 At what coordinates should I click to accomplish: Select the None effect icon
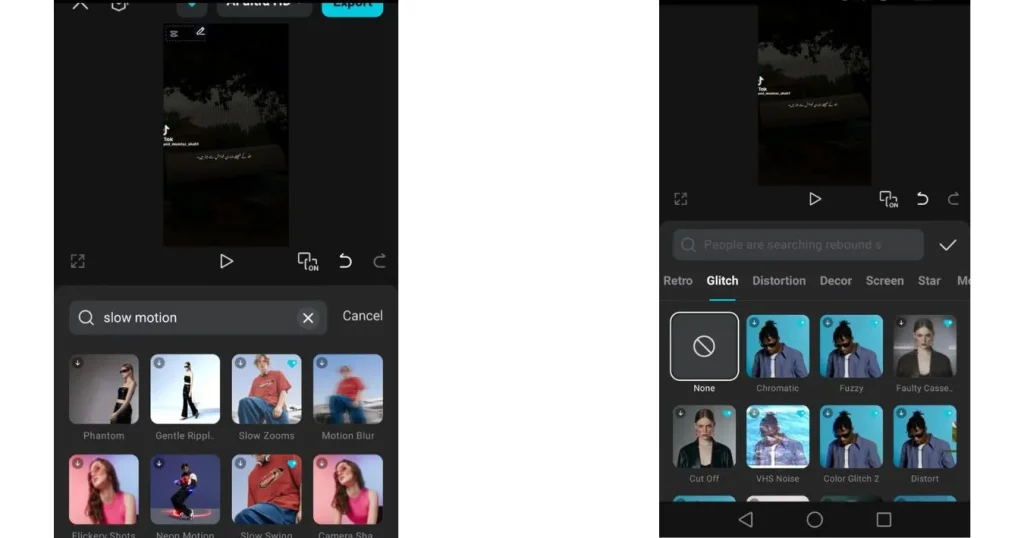click(704, 346)
